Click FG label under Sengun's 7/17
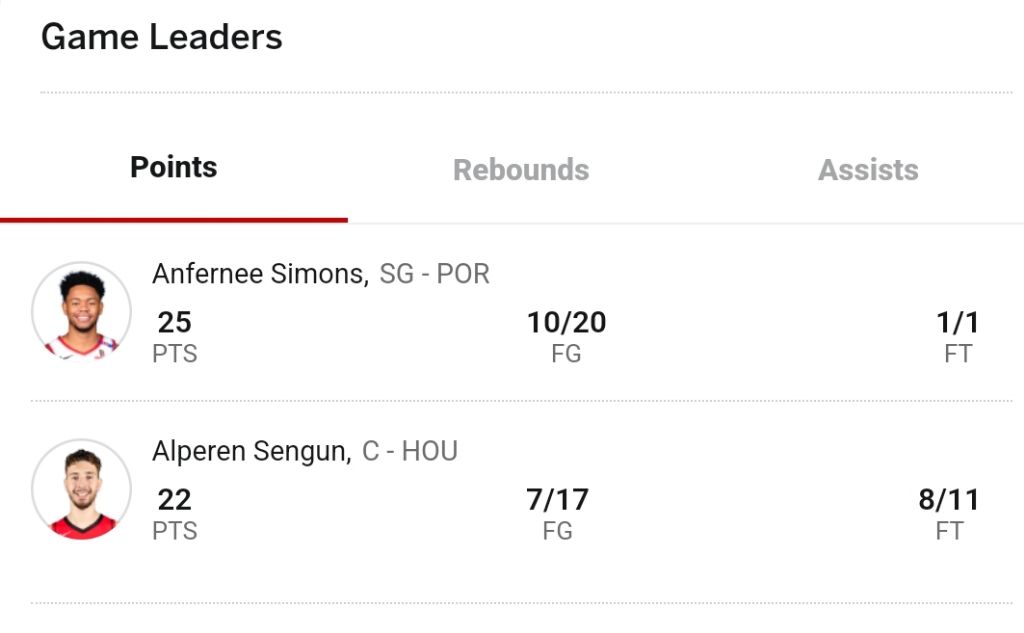This screenshot has height=633, width=1024. [x=558, y=531]
